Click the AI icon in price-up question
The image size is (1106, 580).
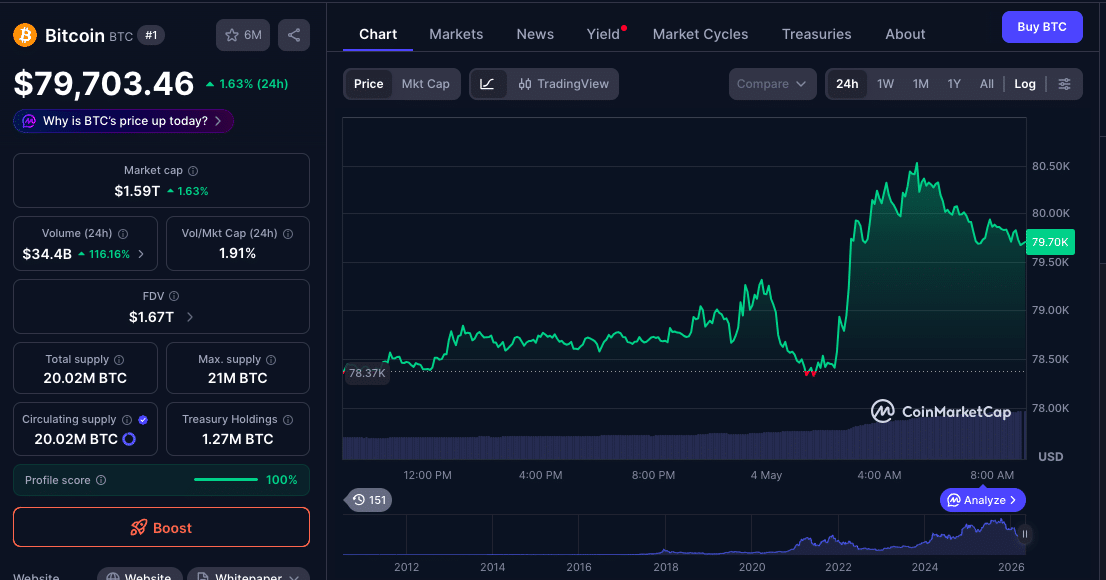(x=29, y=121)
